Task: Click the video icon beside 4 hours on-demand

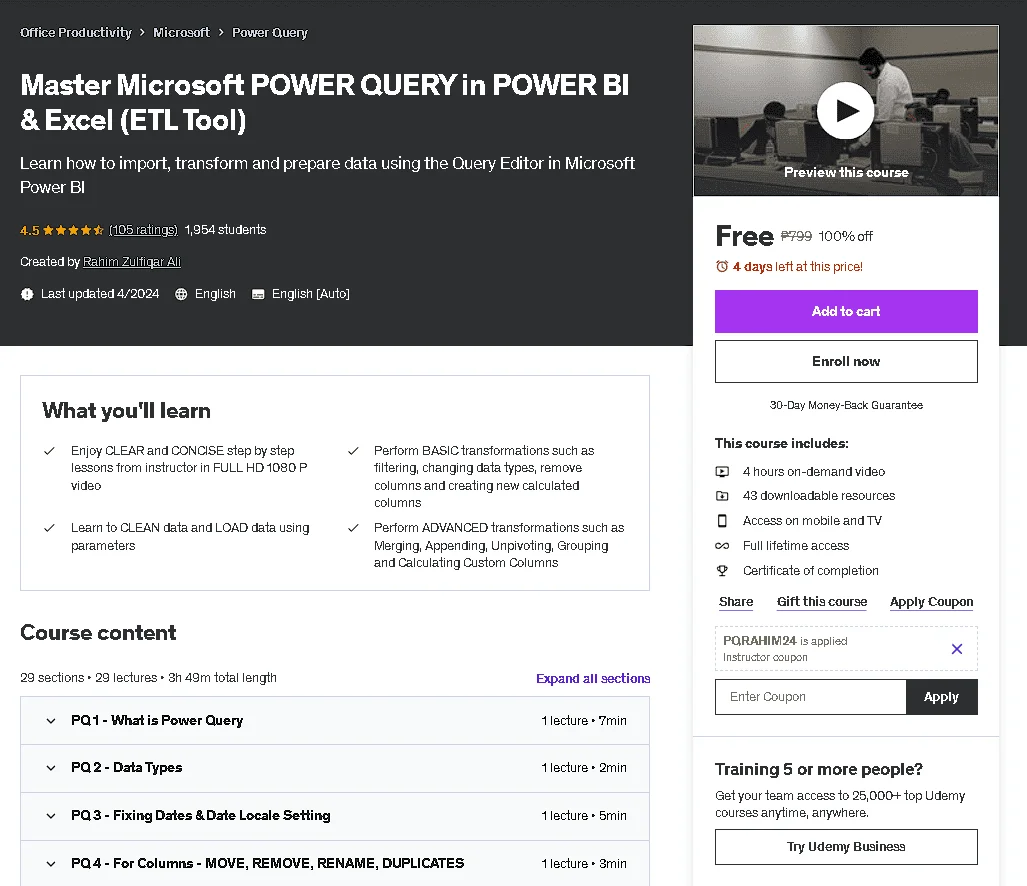Action: [722, 471]
